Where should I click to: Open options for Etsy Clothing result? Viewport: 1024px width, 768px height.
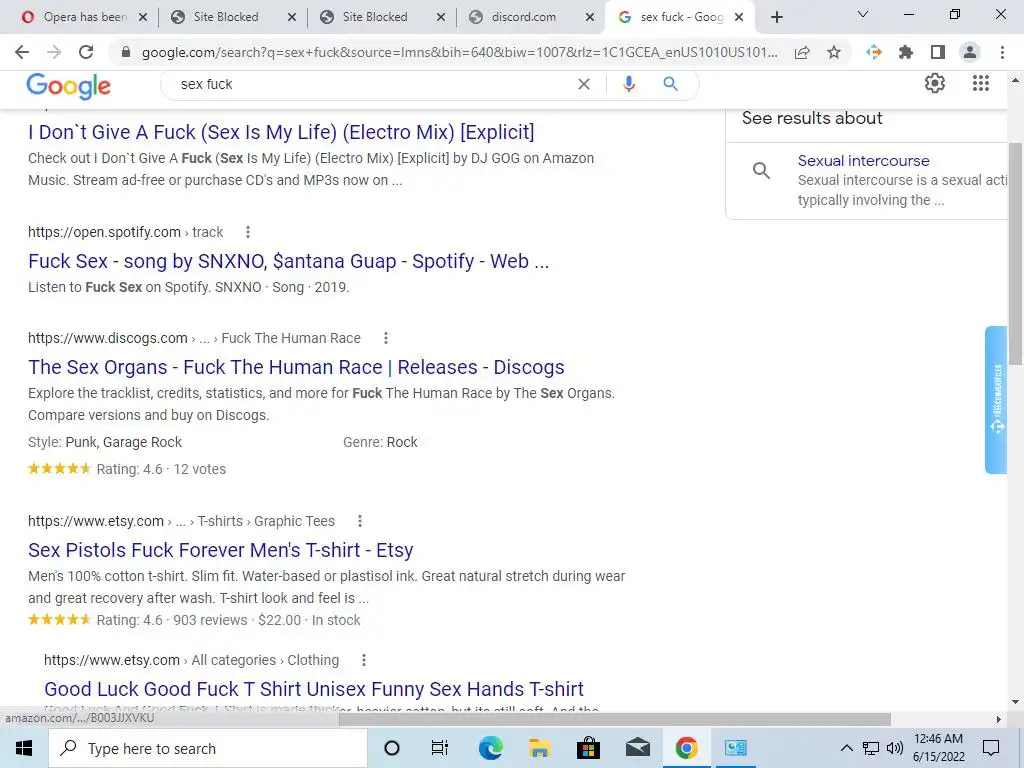(364, 660)
